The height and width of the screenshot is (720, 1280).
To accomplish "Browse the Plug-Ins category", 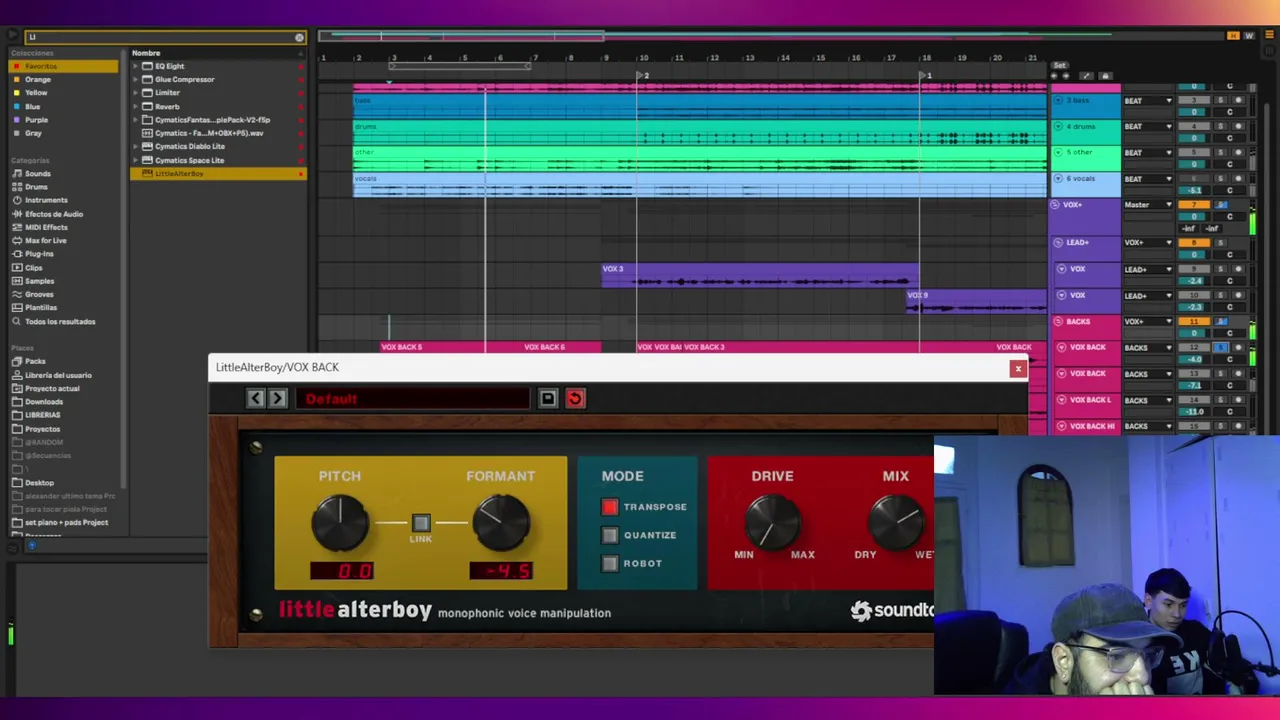I will tap(39, 254).
